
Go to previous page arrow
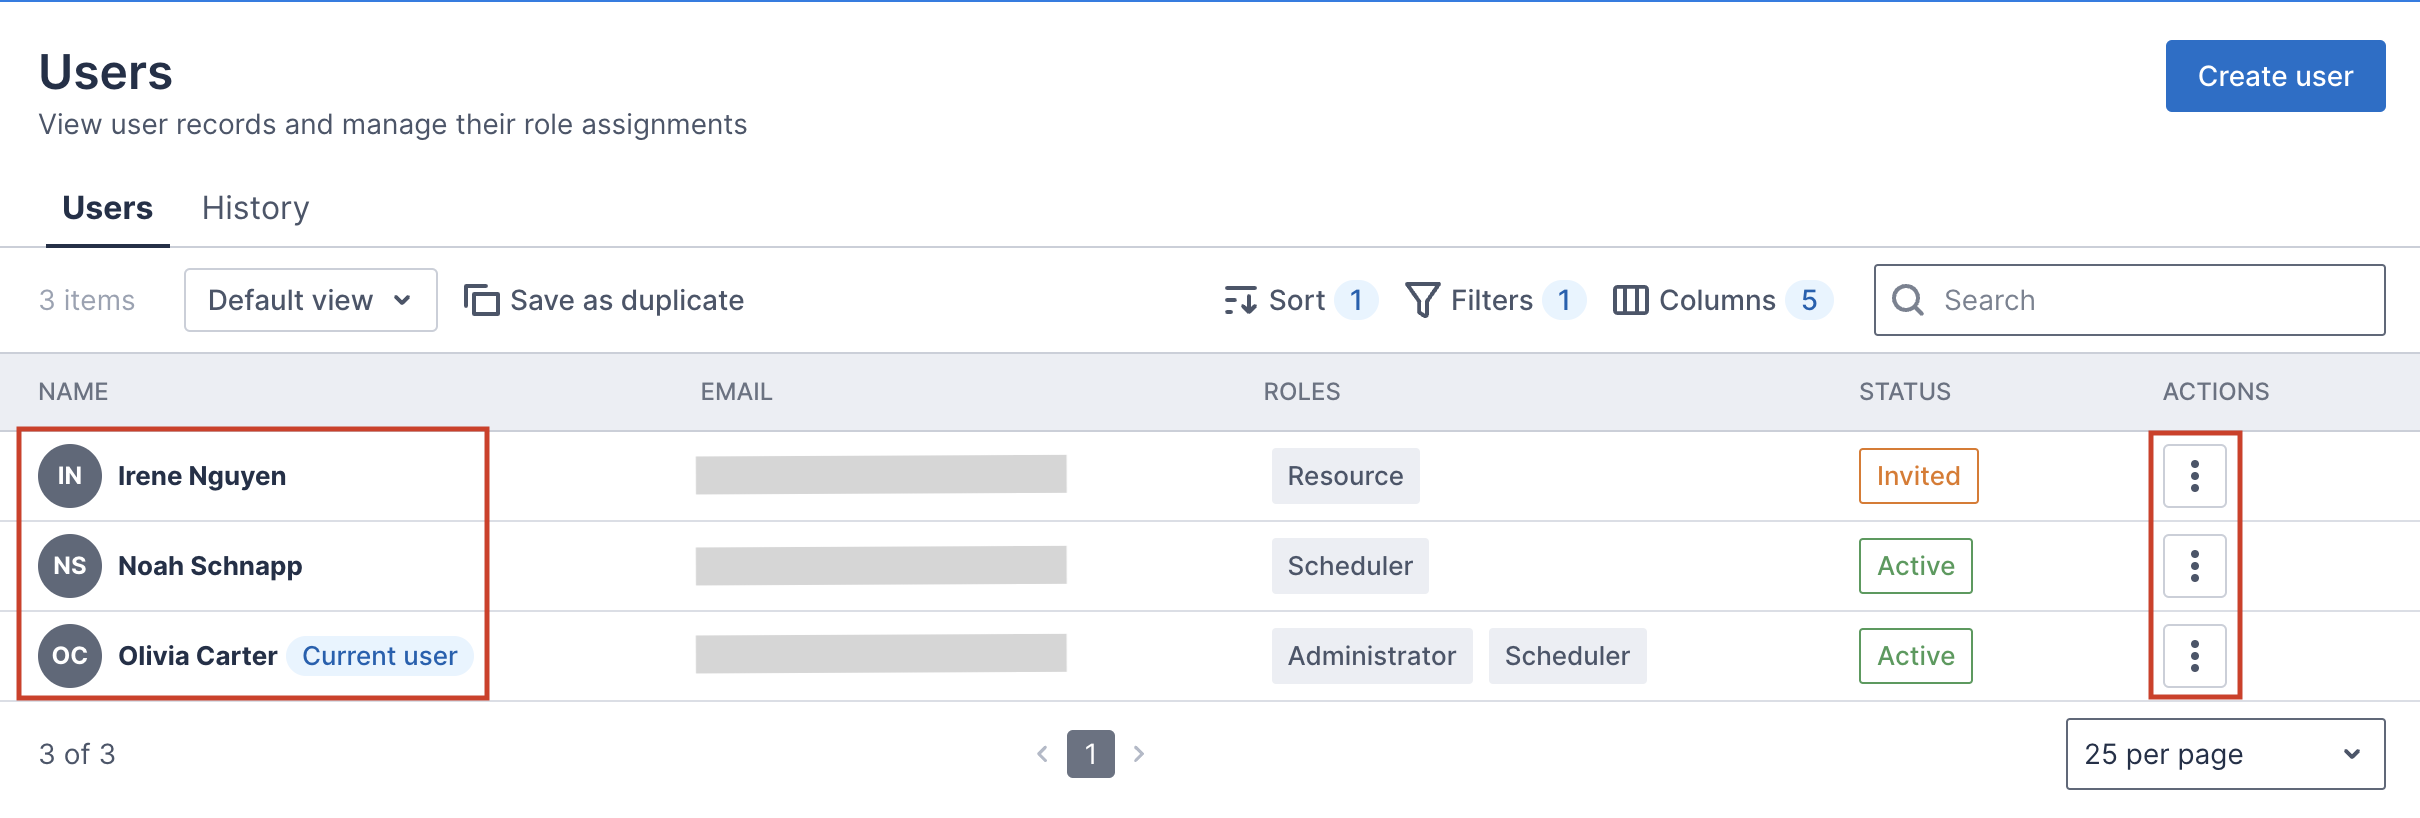tap(1042, 754)
